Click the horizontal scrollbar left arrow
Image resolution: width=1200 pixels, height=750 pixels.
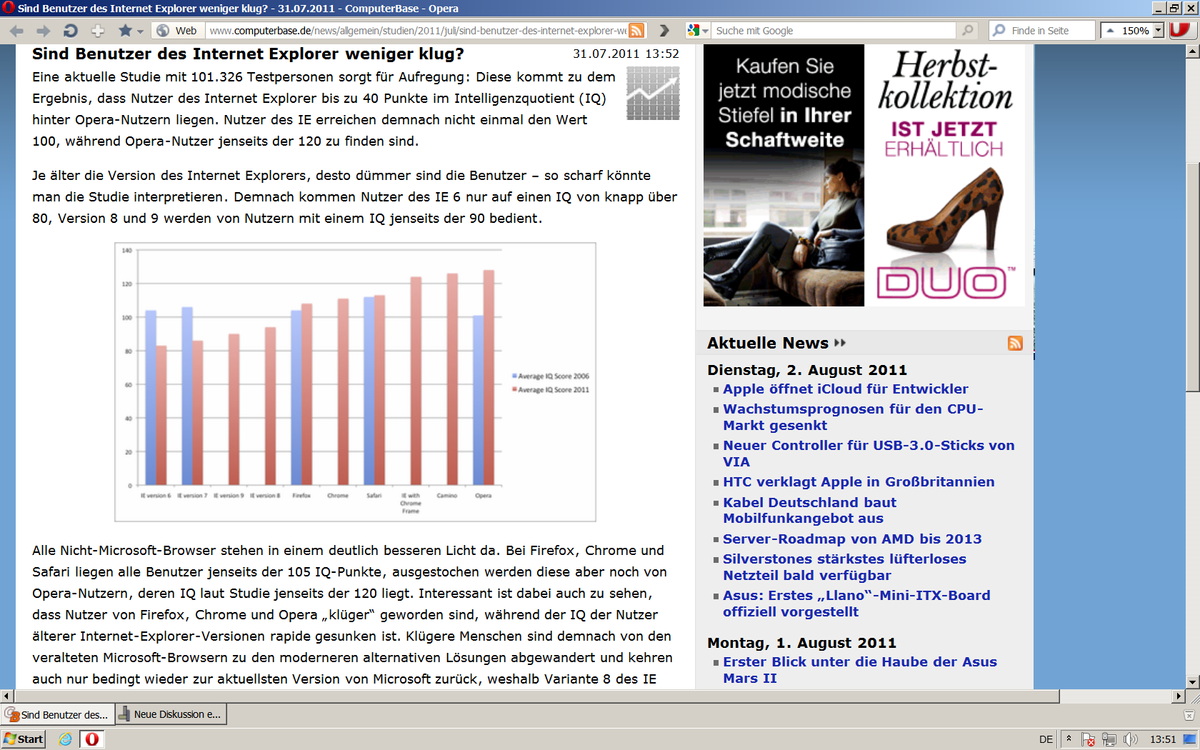click(x=8, y=695)
